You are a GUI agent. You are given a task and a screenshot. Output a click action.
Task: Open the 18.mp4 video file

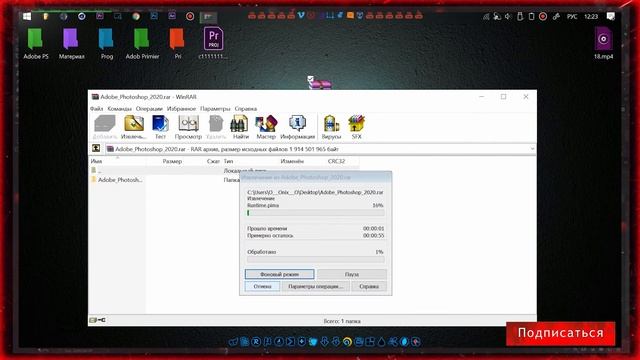click(x=603, y=44)
